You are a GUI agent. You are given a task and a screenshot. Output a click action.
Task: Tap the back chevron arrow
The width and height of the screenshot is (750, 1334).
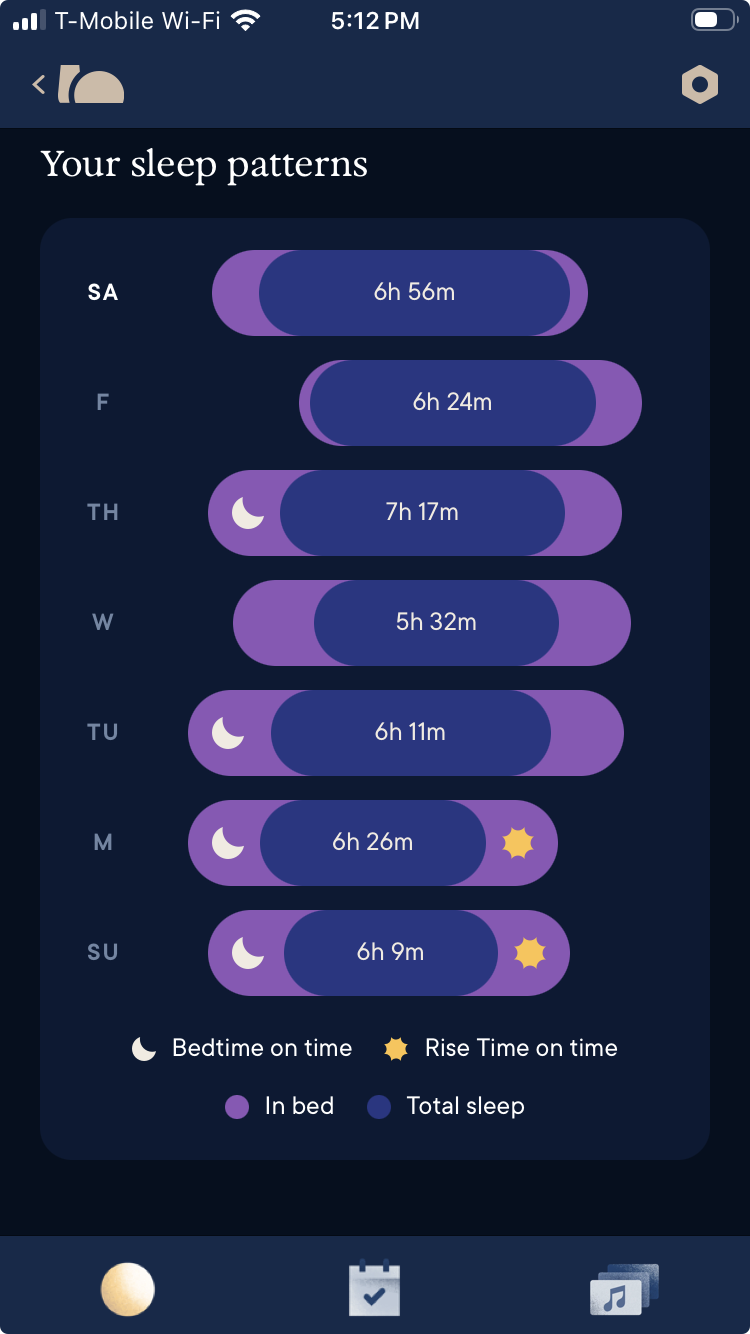(39, 85)
